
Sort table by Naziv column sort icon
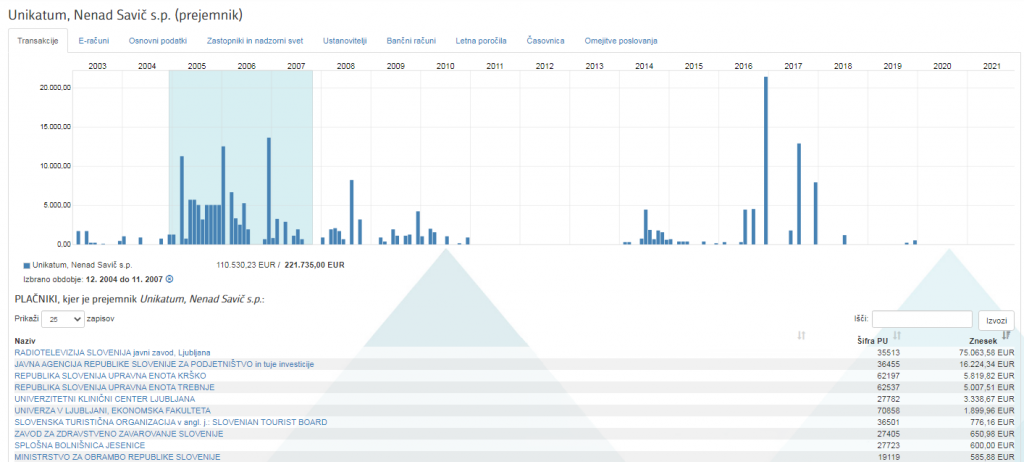tap(801, 335)
